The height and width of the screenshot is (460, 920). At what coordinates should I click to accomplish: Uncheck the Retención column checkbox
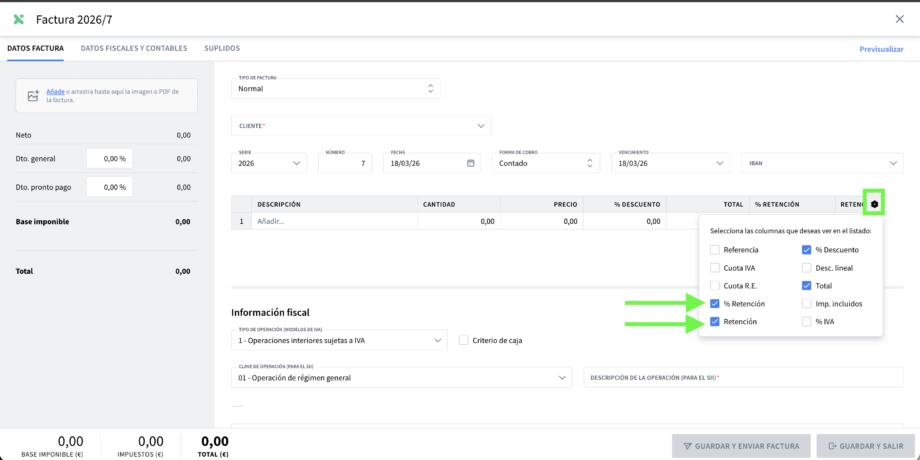tap(714, 321)
